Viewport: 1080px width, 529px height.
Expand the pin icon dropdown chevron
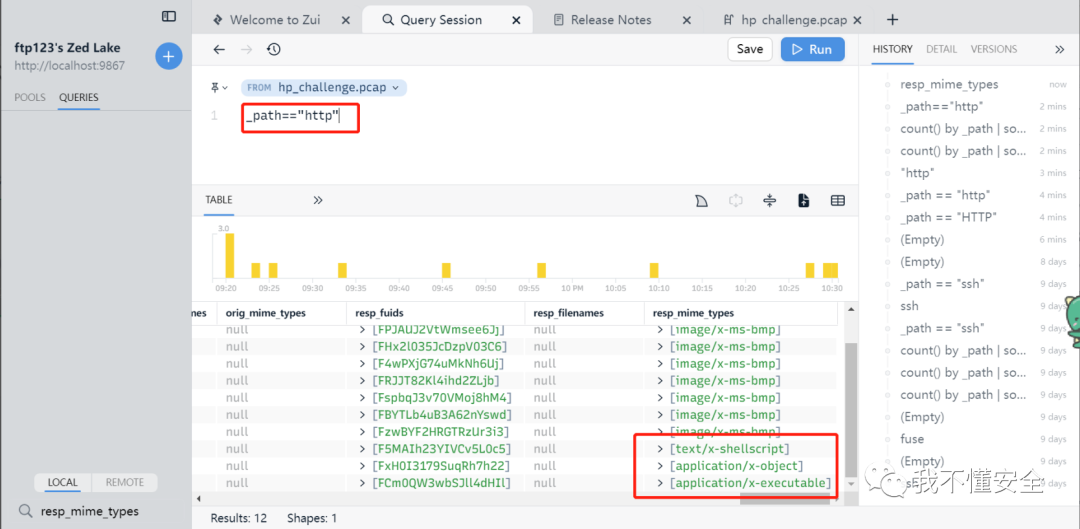(x=225, y=88)
